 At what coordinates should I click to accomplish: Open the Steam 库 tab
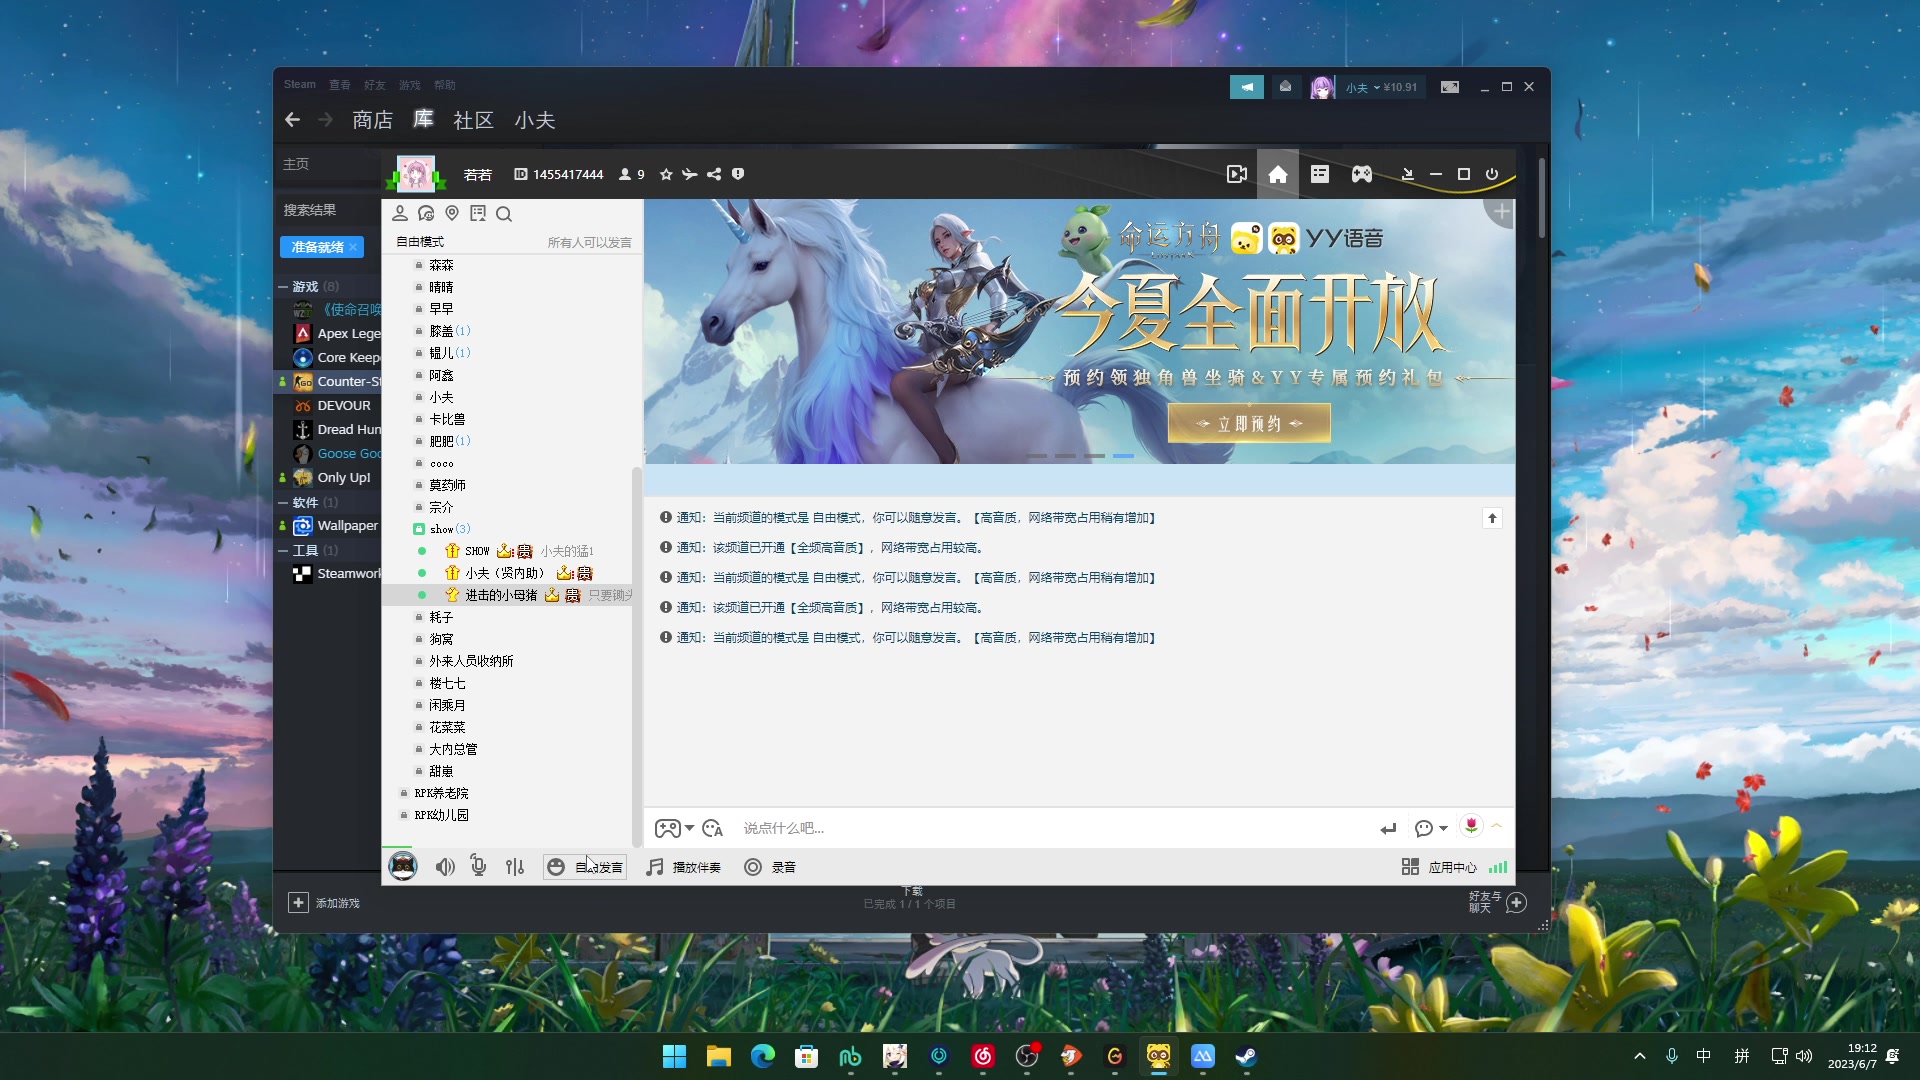point(424,119)
